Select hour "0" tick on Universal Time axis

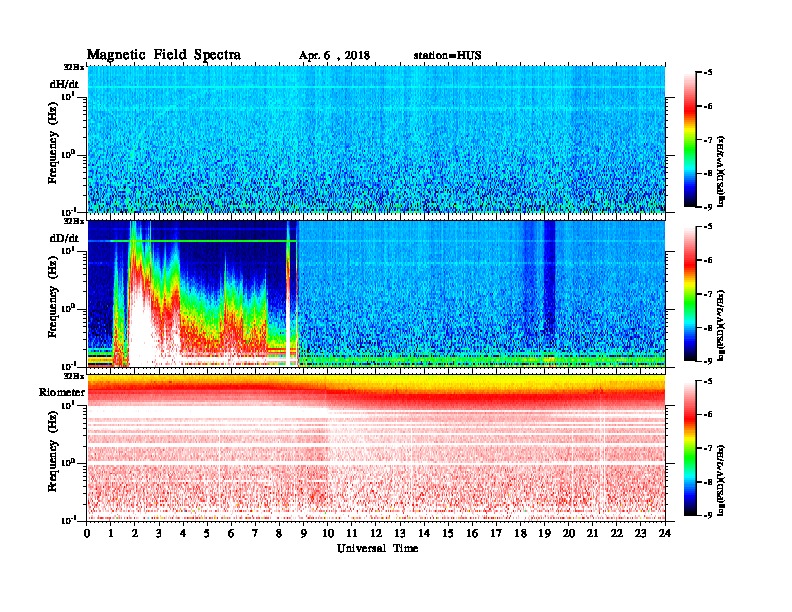[x=87, y=533]
